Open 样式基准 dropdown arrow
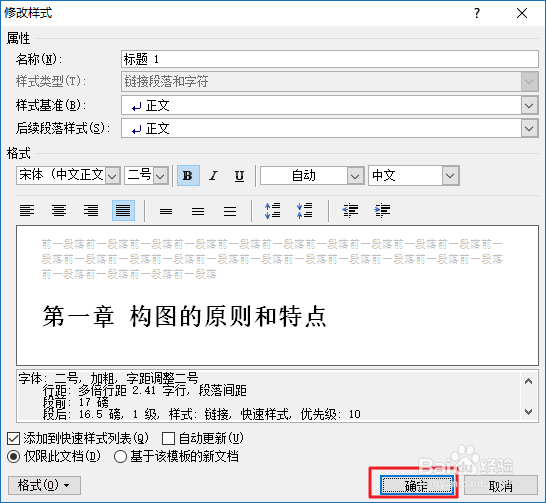The width and height of the screenshot is (546, 503). point(529,105)
